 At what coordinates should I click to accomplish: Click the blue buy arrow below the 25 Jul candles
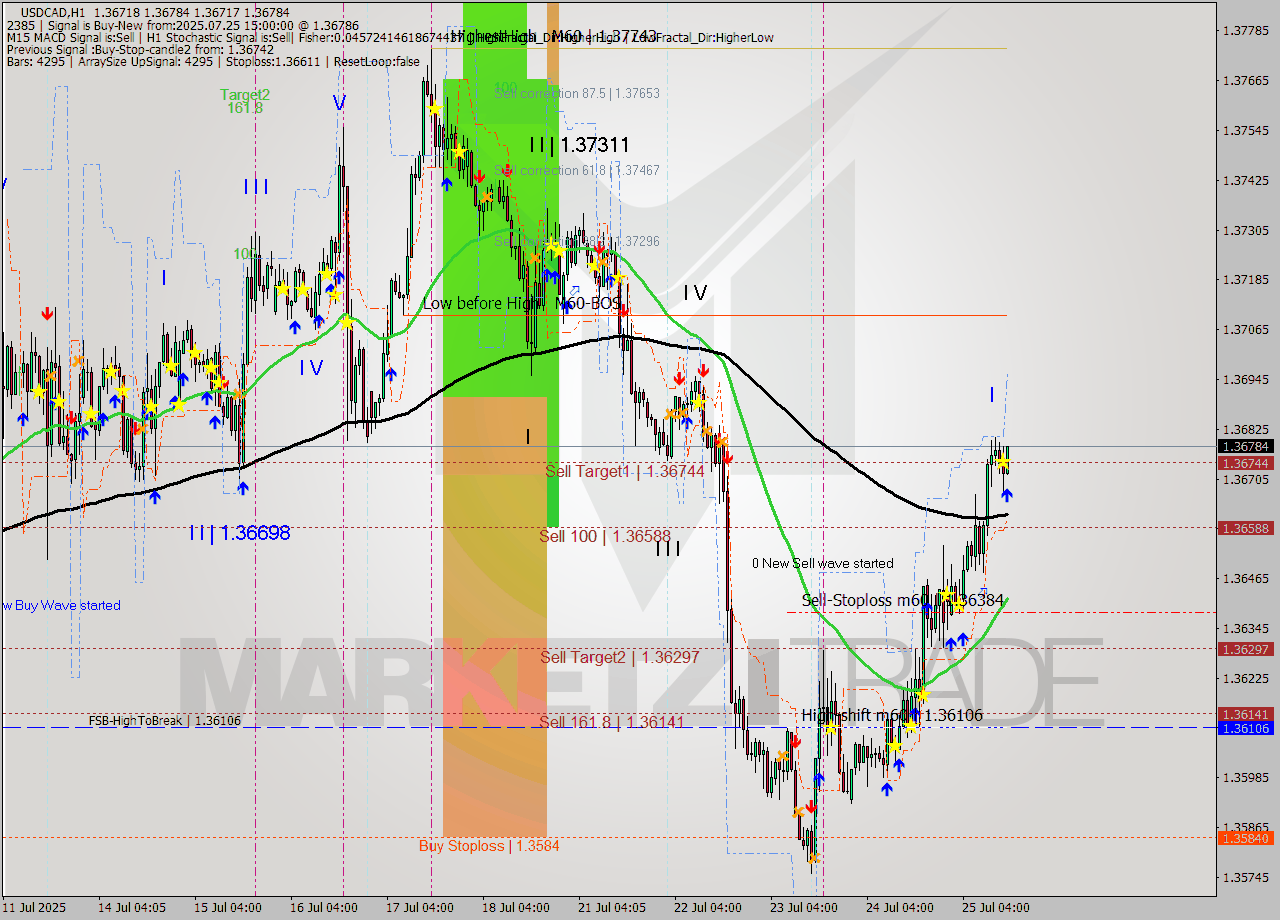[x=1007, y=494]
